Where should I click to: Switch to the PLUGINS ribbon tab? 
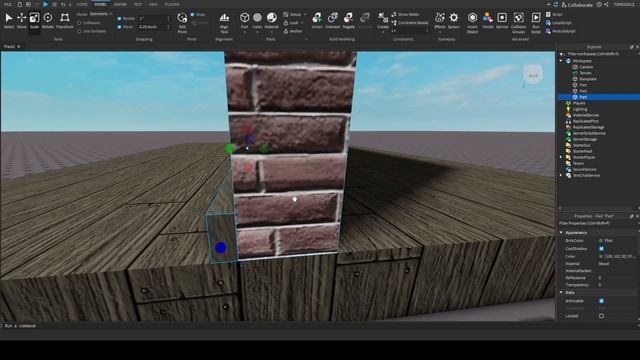tap(172, 4)
